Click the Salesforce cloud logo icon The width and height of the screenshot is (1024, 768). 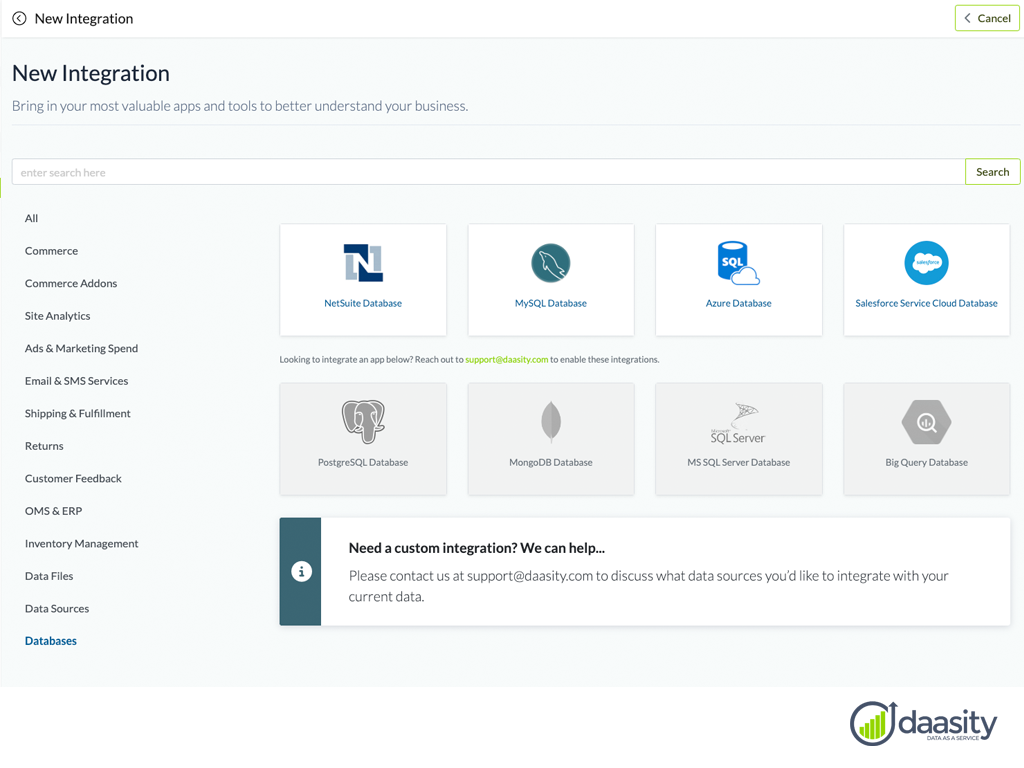926,263
